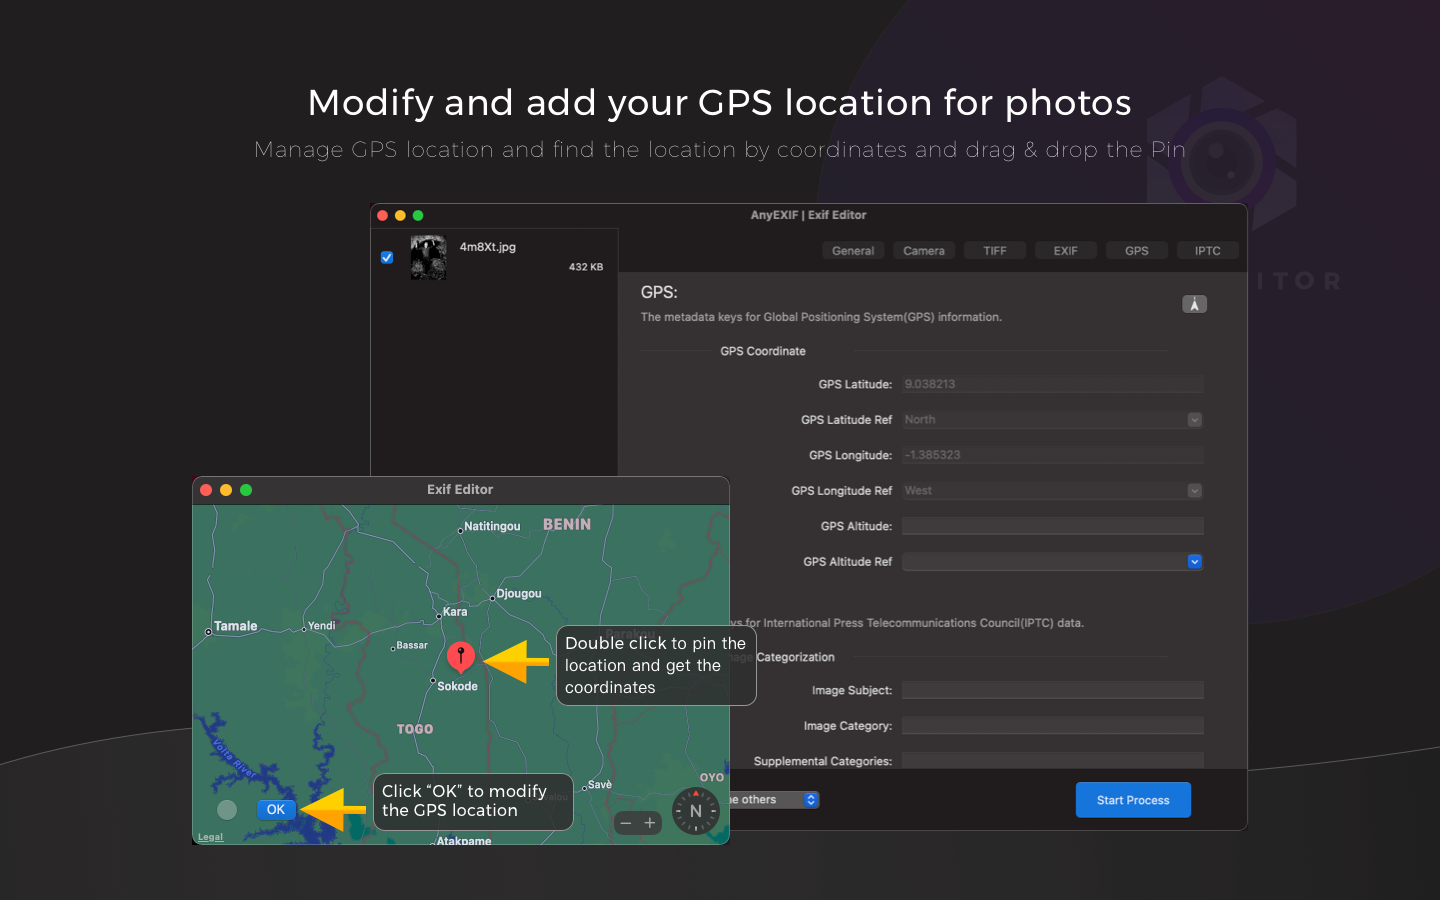The width and height of the screenshot is (1440, 900).
Task: Click the gray round button beside OK
Action: [x=227, y=810]
